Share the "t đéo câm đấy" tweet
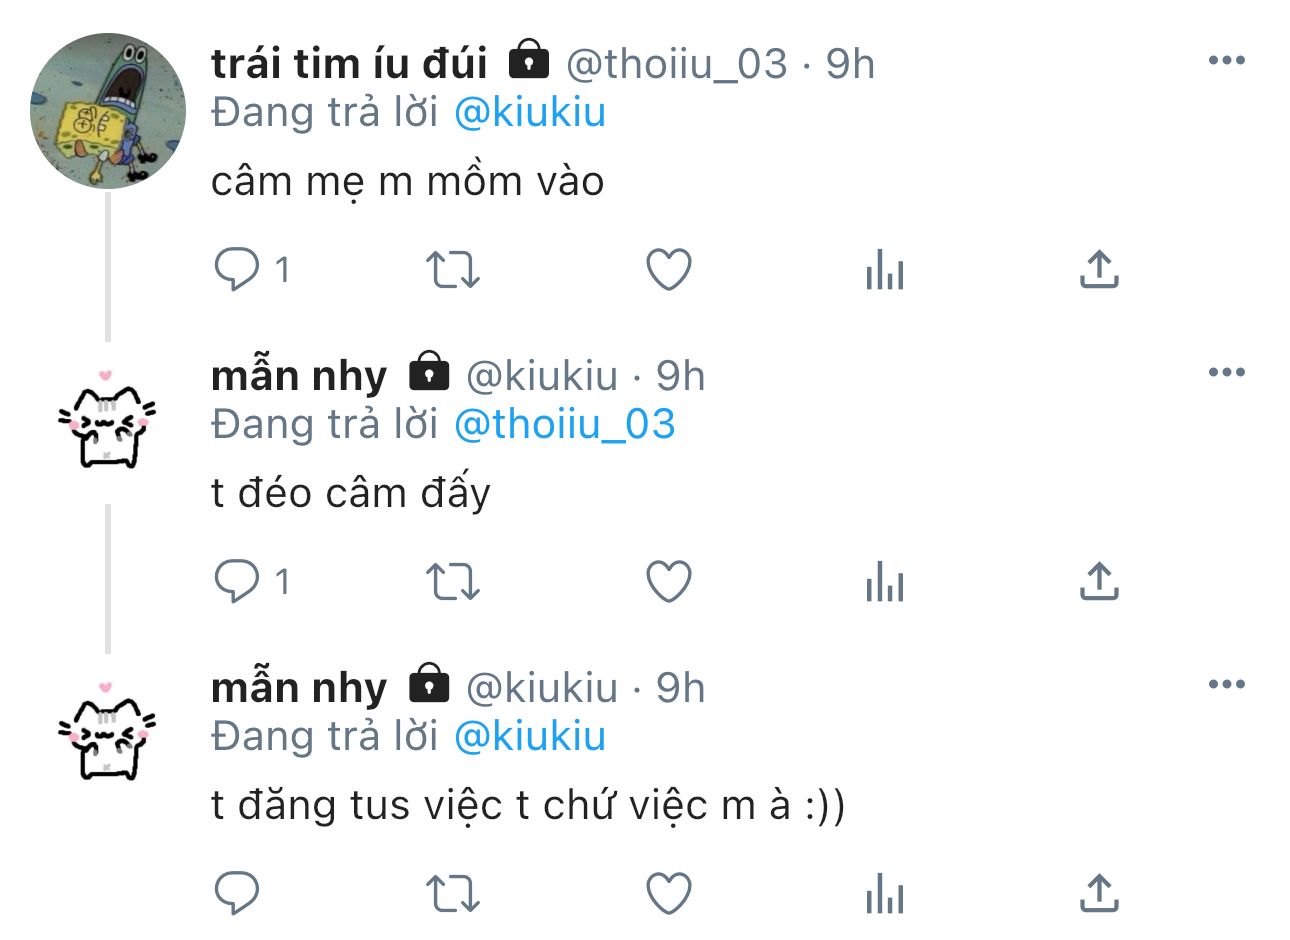The height and width of the screenshot is (940, 1290). click(1099, 581)
